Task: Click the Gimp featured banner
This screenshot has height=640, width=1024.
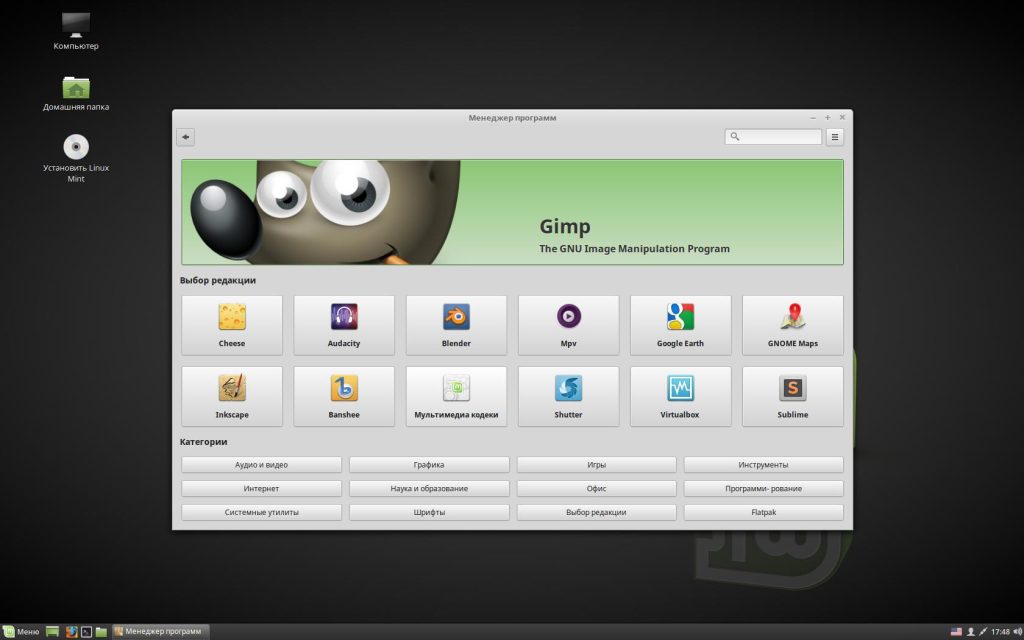Action: point(512,212)
